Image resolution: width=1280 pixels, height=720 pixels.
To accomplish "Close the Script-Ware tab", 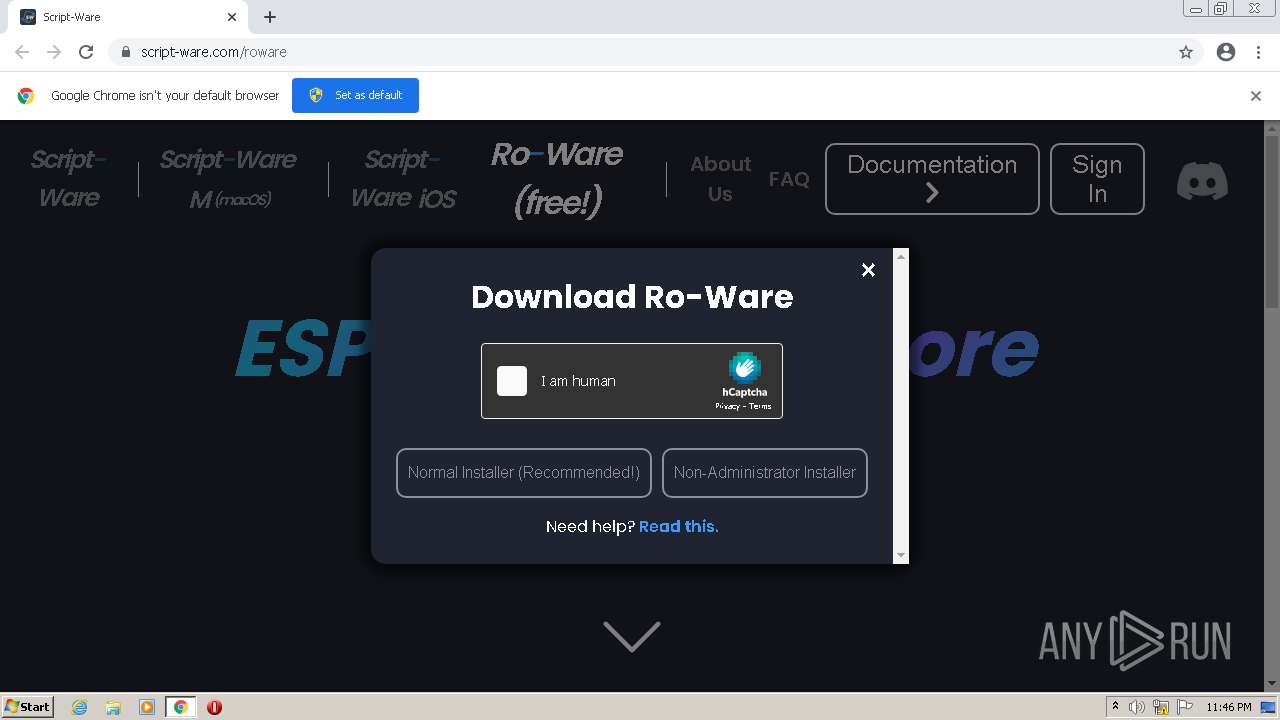I will click(x=232, y=17).
